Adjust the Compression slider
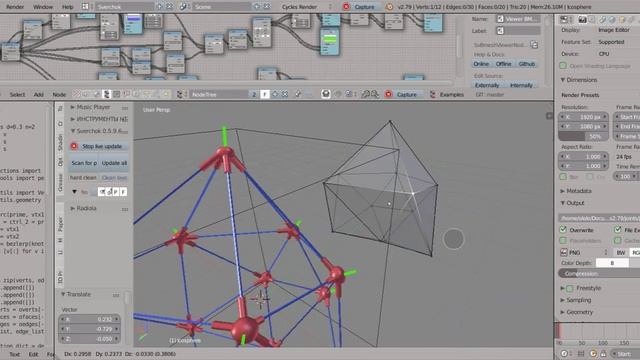The width and height of the screenshot is (640, 360). point(599,273)
